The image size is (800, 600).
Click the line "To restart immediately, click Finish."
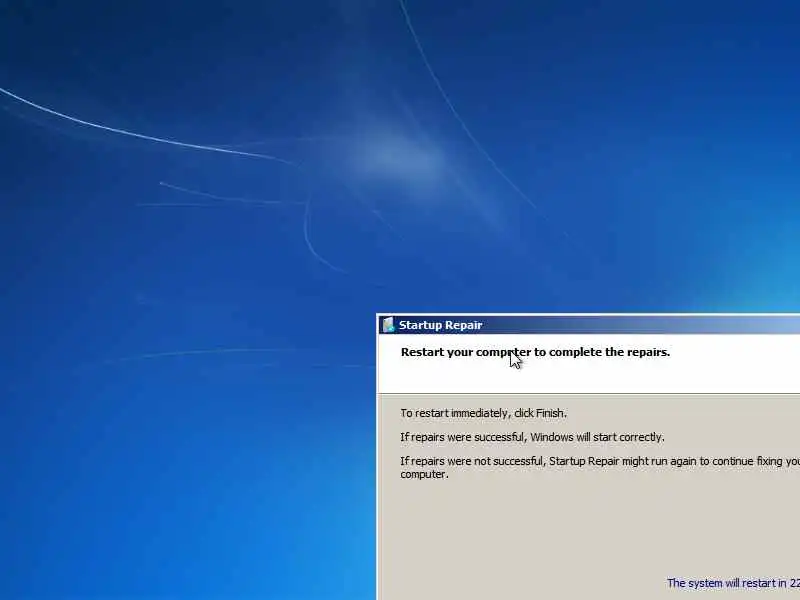[x=483, y=413]
